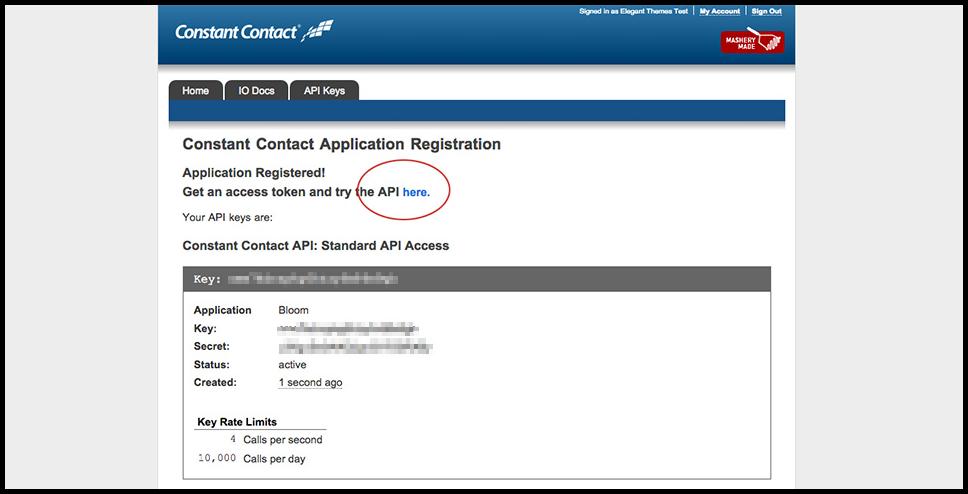Click the '1 second ago' created timestamp
The image size is (968, 494).
click(x=310, y=382)
